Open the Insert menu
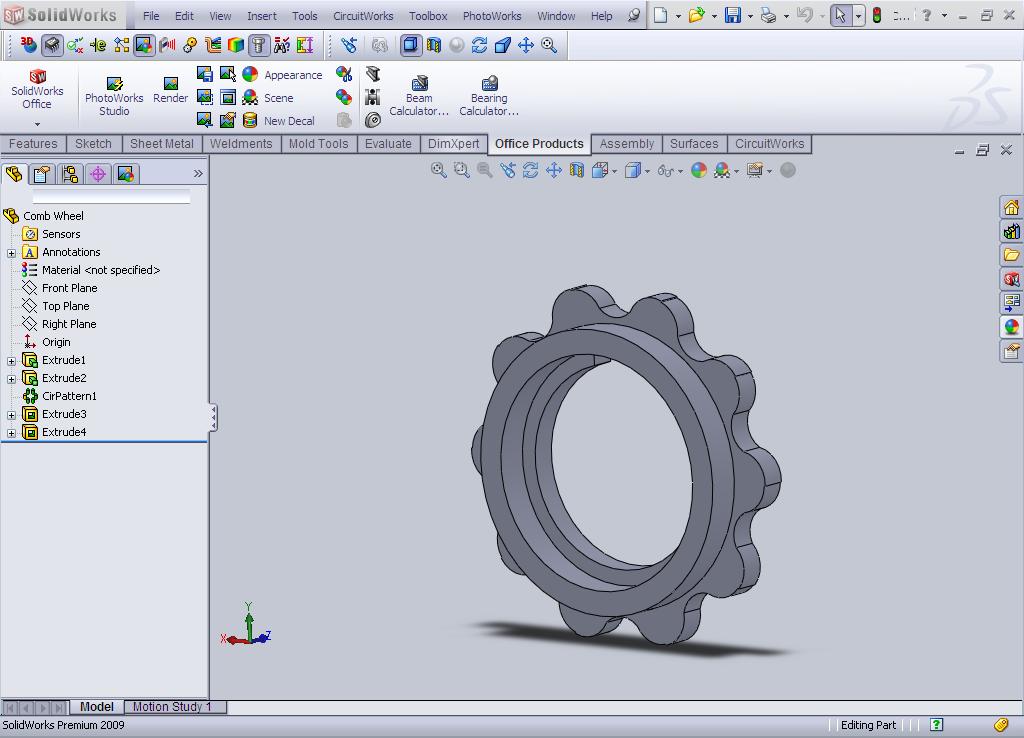The image size is (1024, 738). click(x=261, y=16)
